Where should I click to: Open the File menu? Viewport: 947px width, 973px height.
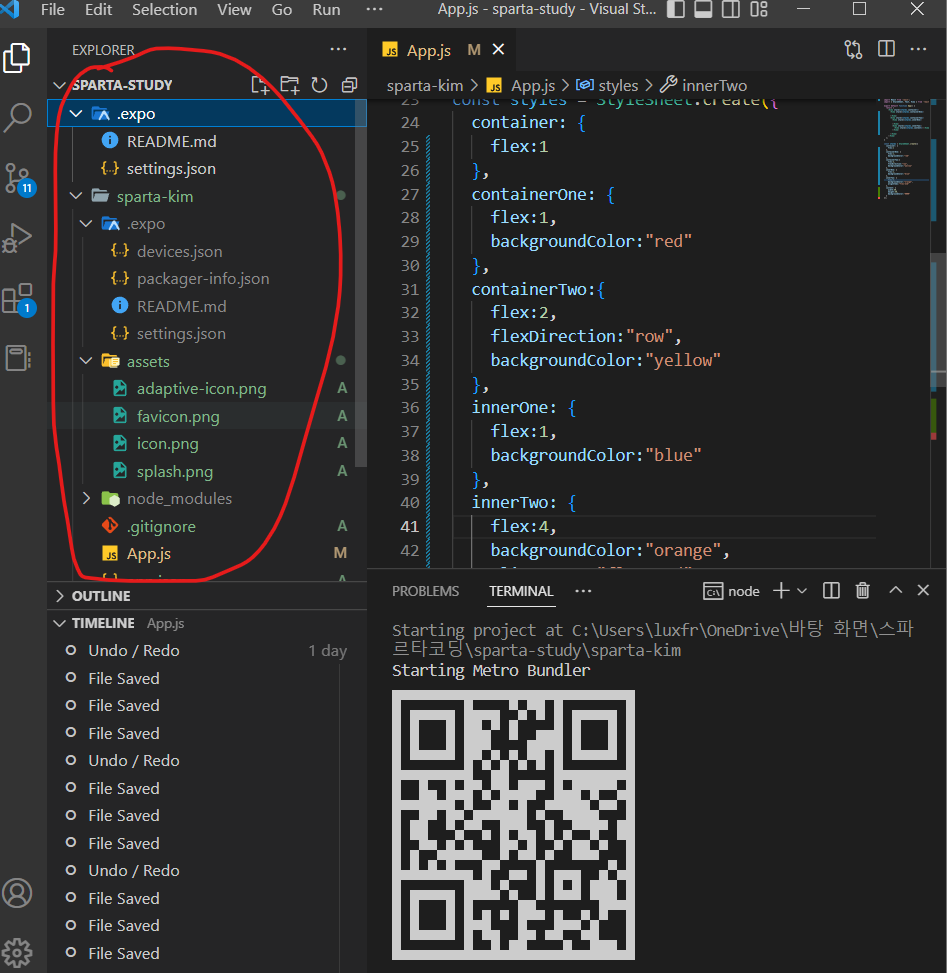(53, 10)
